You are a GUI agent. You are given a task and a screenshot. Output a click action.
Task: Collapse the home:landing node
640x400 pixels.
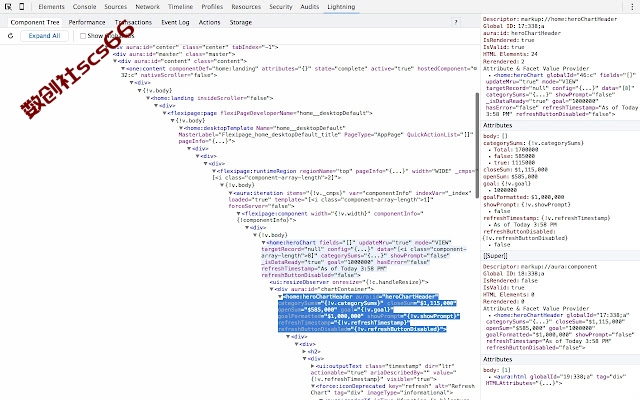coord(148,98)
